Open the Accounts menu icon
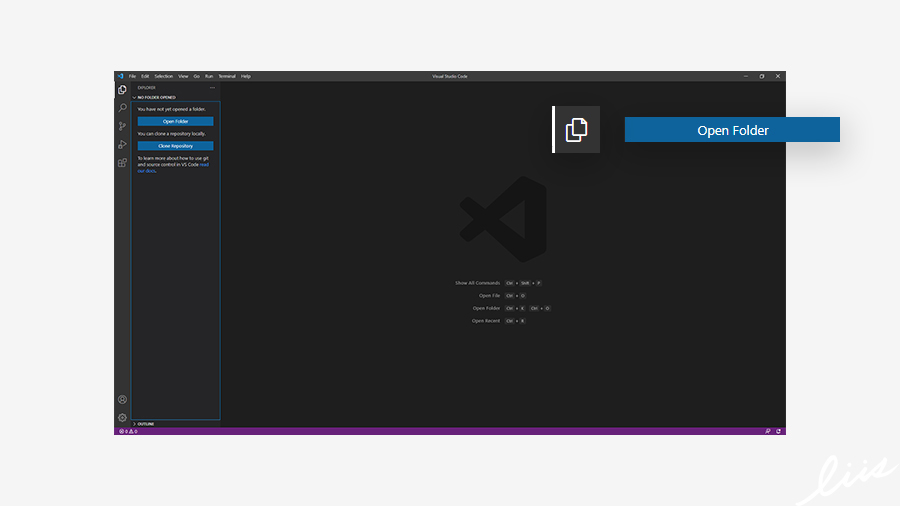 (122, 399)
